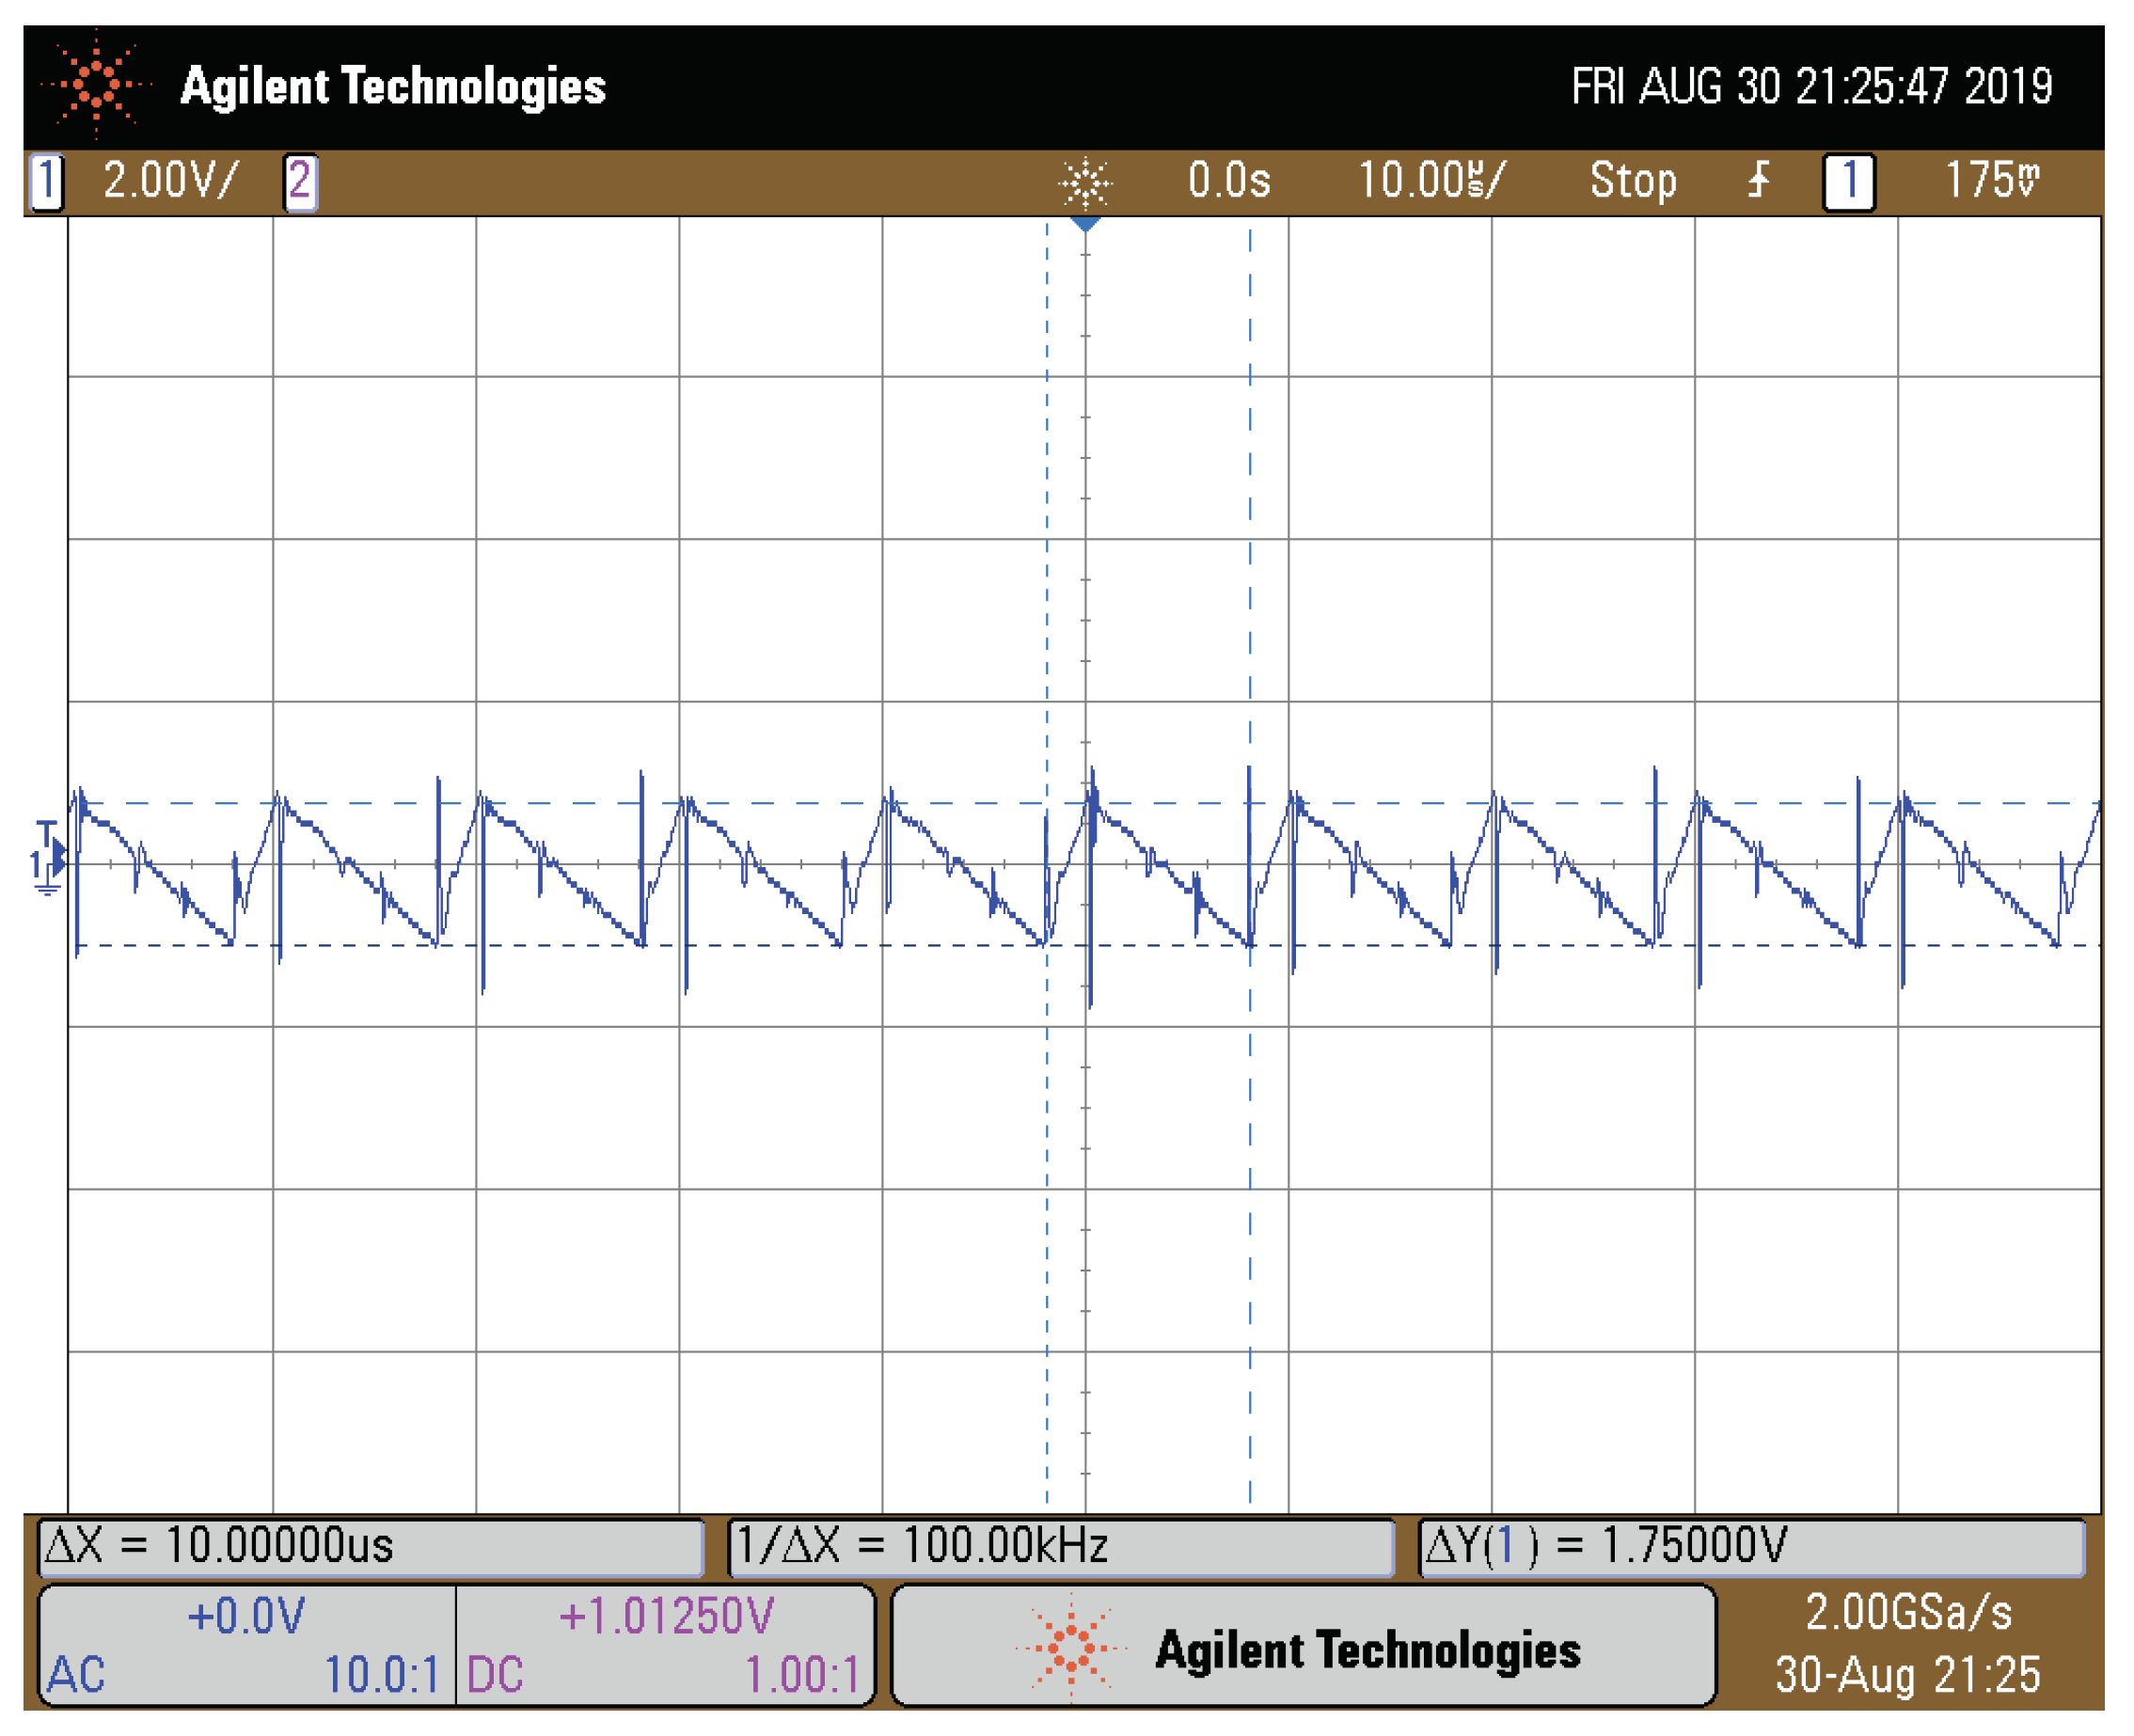Click the rising edge trigger slope icon
Viewport: 2134px width, 1736px height.
[1758, 181]
